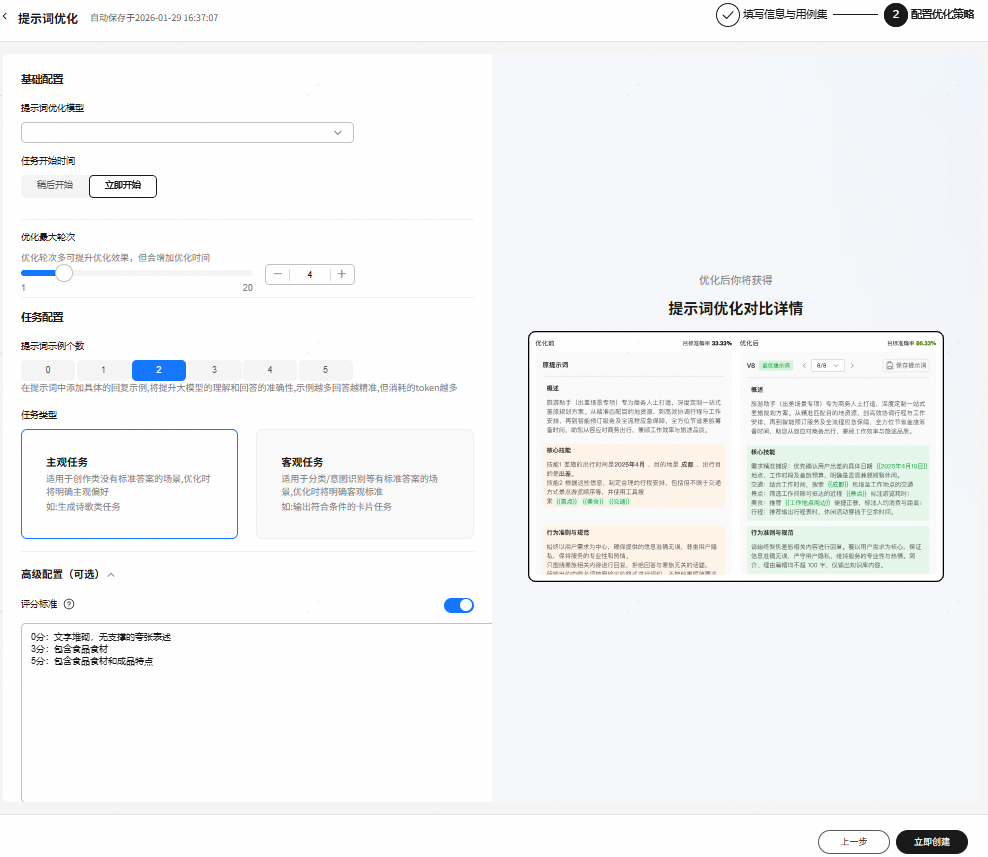The image size is (988, 857).
Task: Select the 客观任务 task type card
Action: pyautogui.click(x=364, y=484)
